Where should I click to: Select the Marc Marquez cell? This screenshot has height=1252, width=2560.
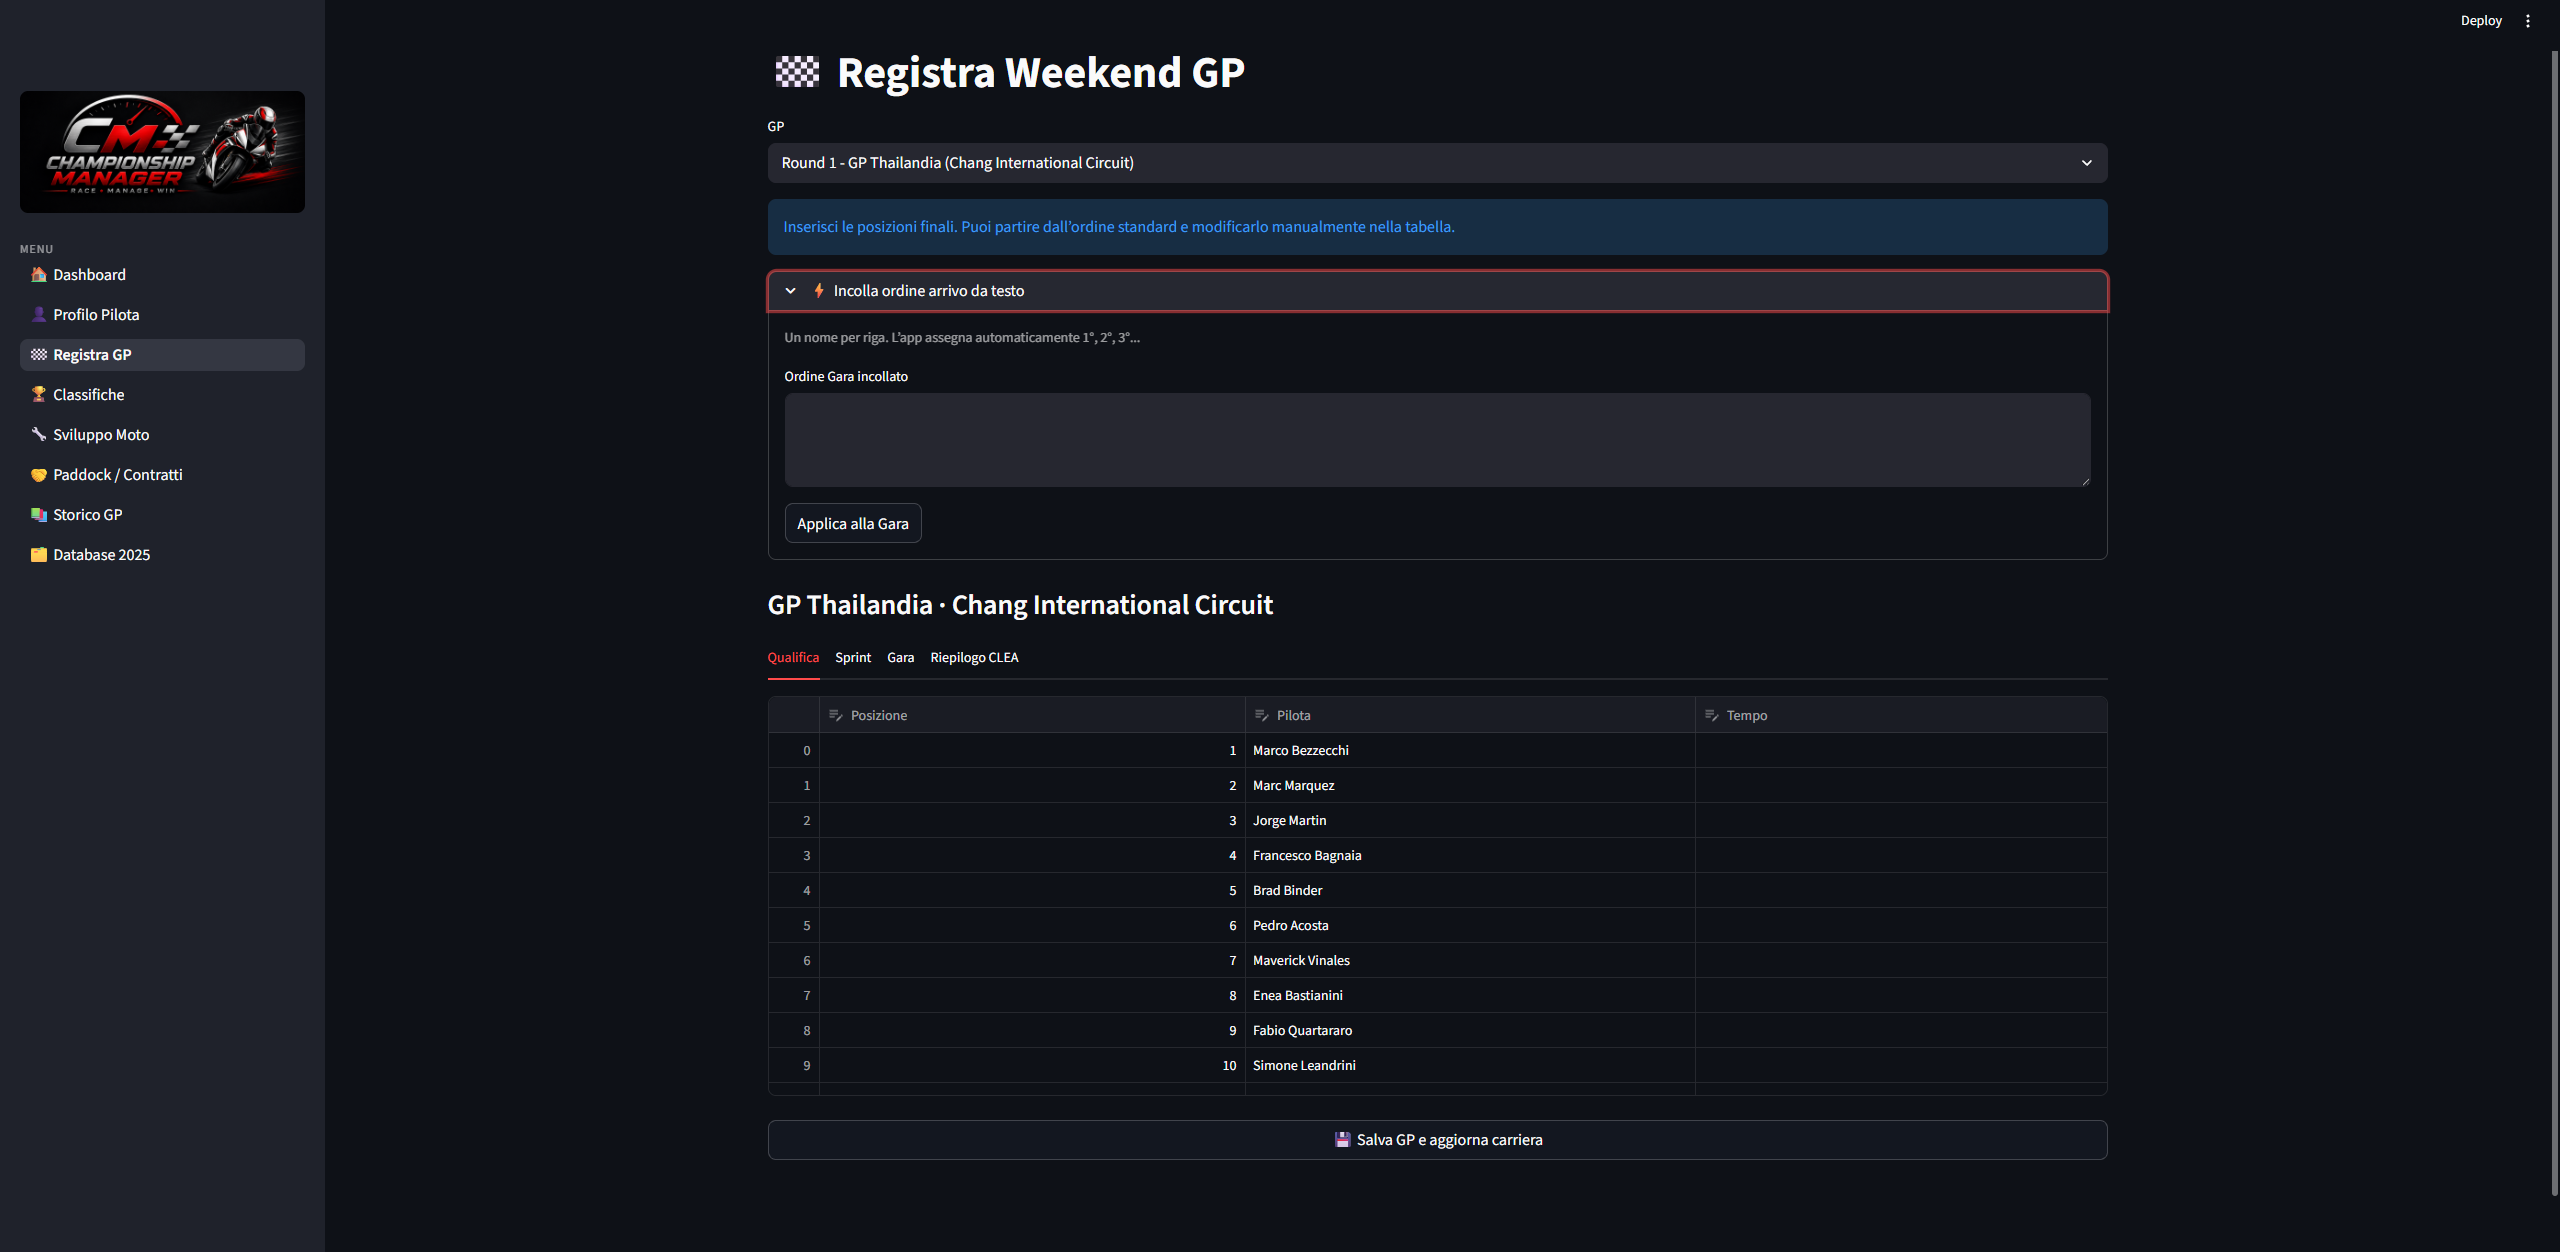click(1470, 785)
